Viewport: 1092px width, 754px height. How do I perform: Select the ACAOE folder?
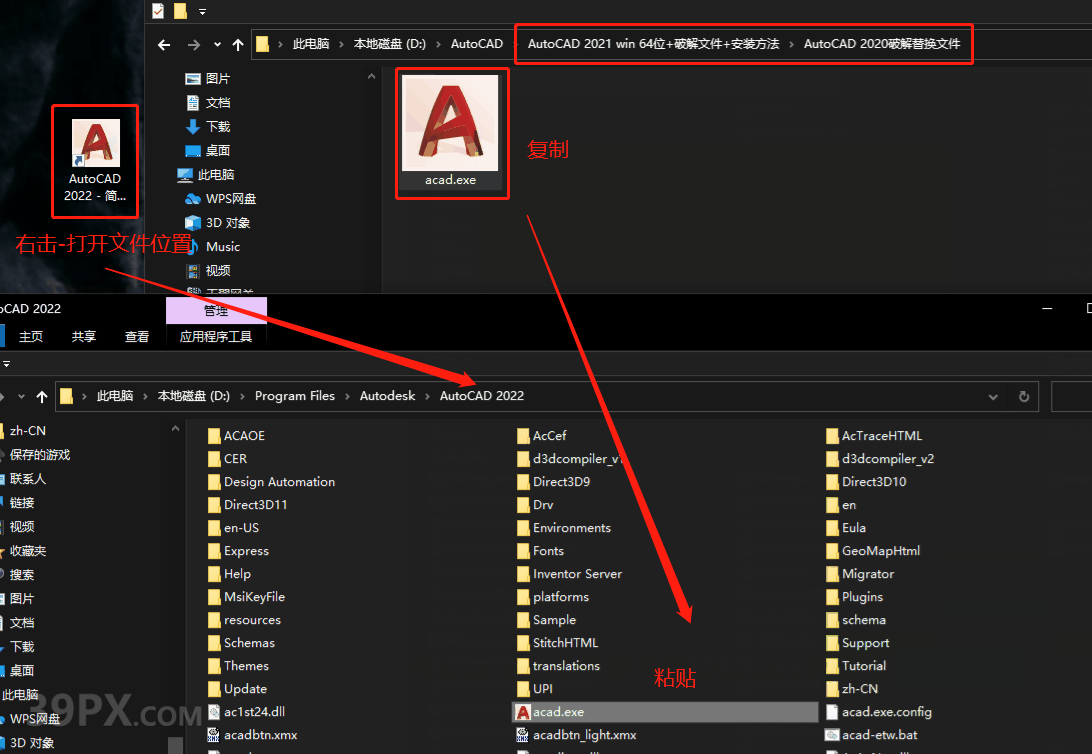click(236, 436)
